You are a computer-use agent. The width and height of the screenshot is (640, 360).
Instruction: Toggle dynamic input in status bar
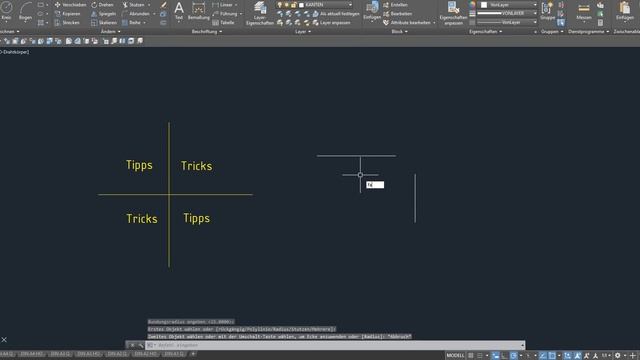(x=495, y=356)
